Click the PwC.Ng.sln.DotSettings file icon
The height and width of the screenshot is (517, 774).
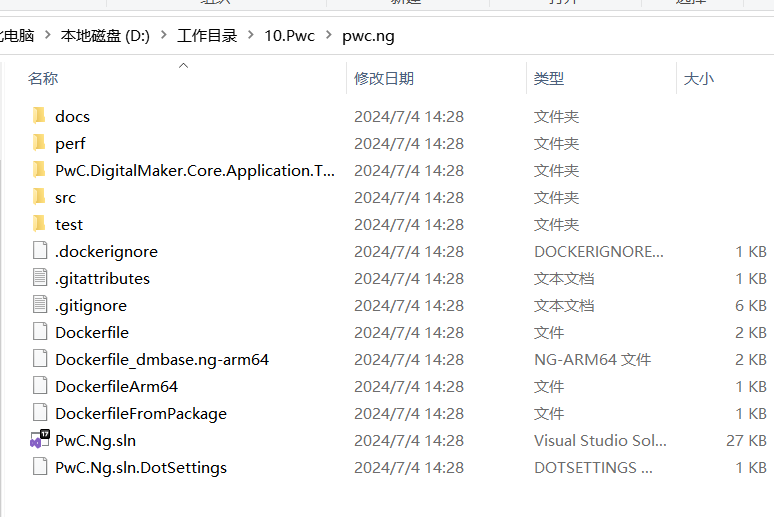coord(40,467)
